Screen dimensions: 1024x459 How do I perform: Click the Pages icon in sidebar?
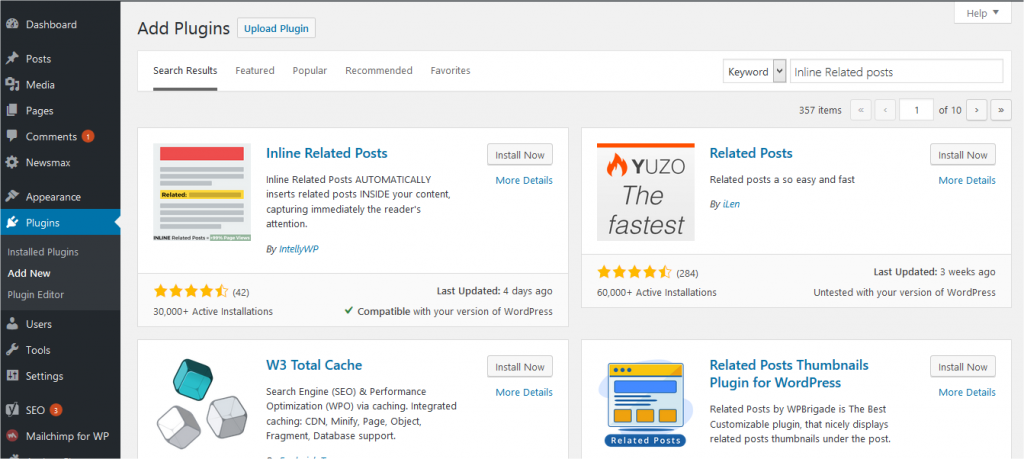pos(12,111)
